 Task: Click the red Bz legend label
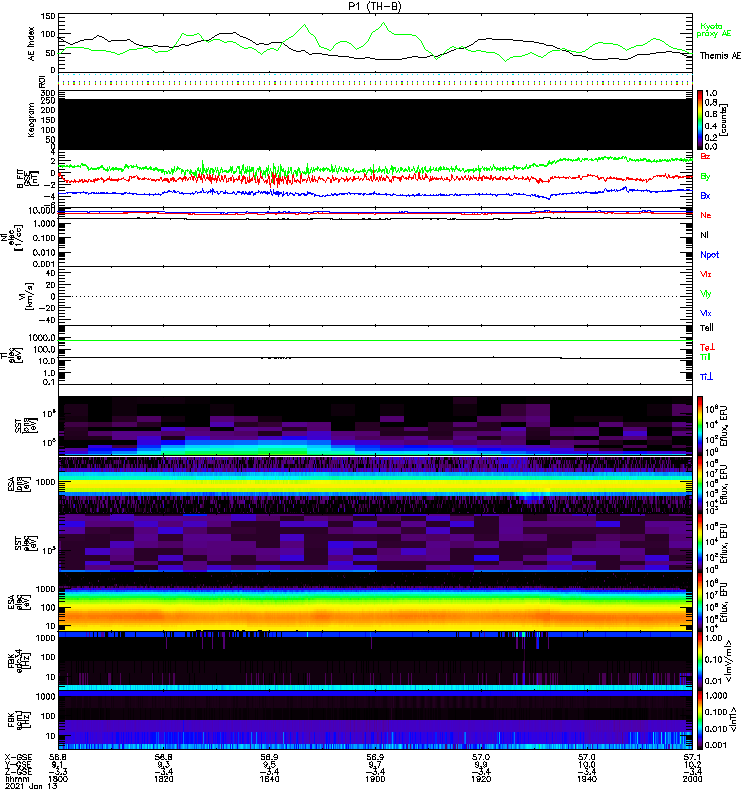705,156
